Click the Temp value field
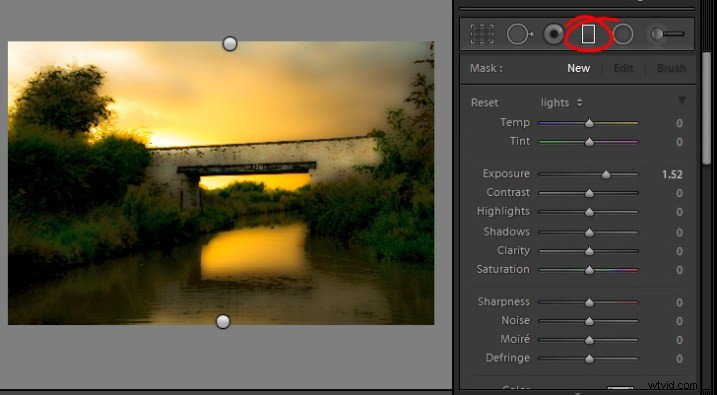717x395 pixels. click(680, 123)
